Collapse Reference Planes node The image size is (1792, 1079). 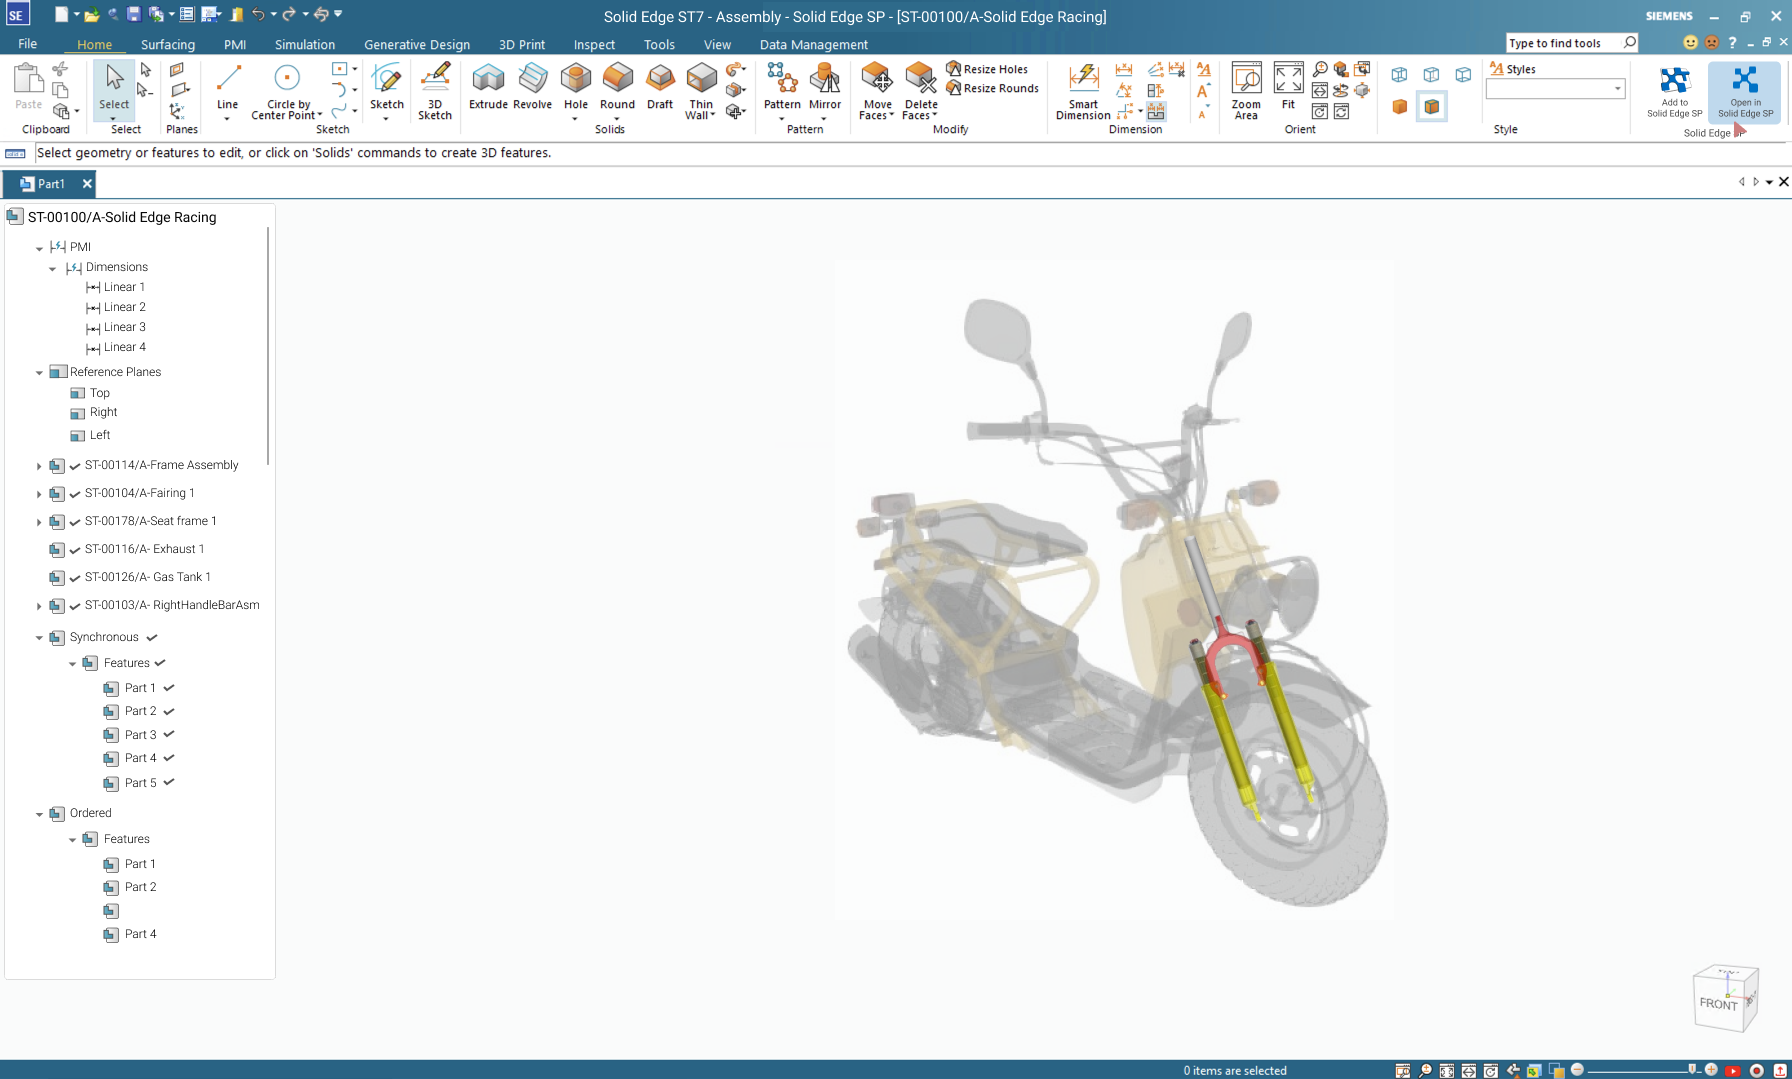[40, 373]
